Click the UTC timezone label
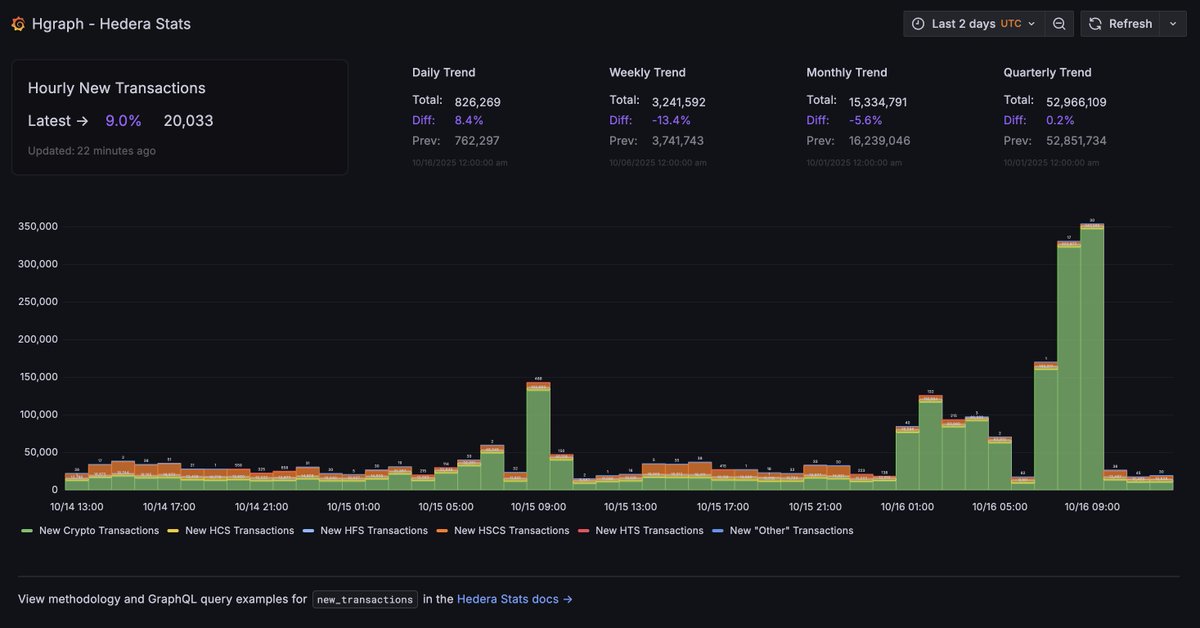Screen dimensions: 1200x628 (x=1011, y=24)
